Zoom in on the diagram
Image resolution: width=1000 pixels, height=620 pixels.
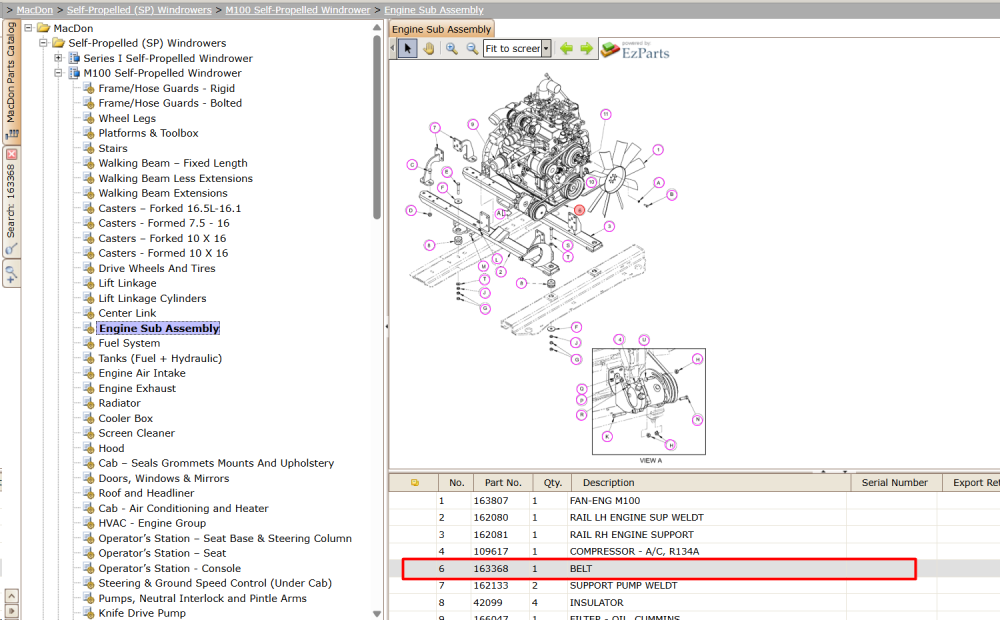[x=452, y=48]
